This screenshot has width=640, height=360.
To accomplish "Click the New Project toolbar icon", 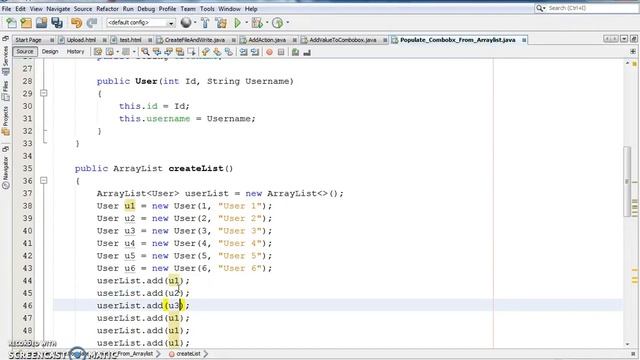I will (x=26, y=23).
